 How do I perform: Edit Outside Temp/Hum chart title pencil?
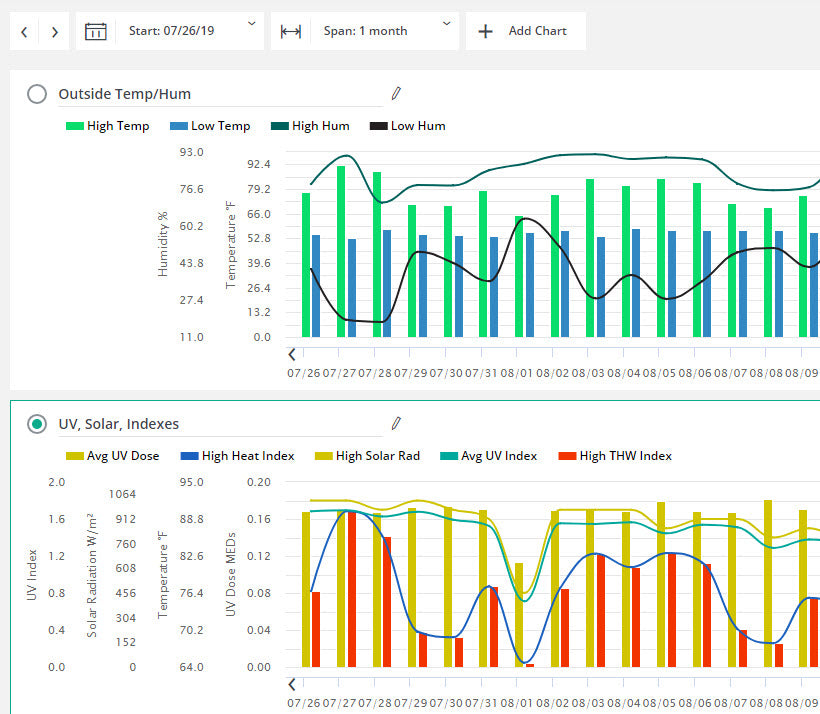coord(396,93)
